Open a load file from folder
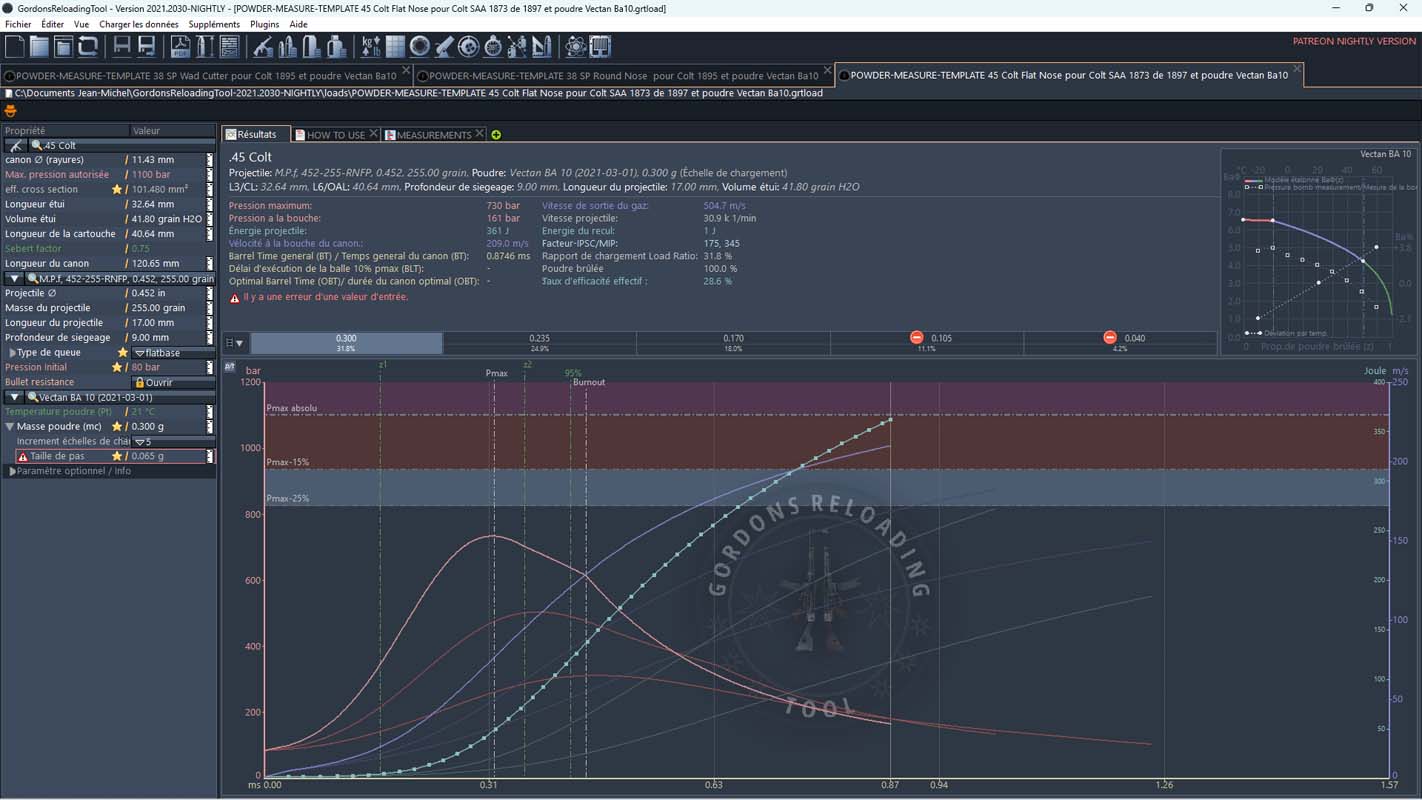Screen dimensions: 1422x800 pos(38,46)
